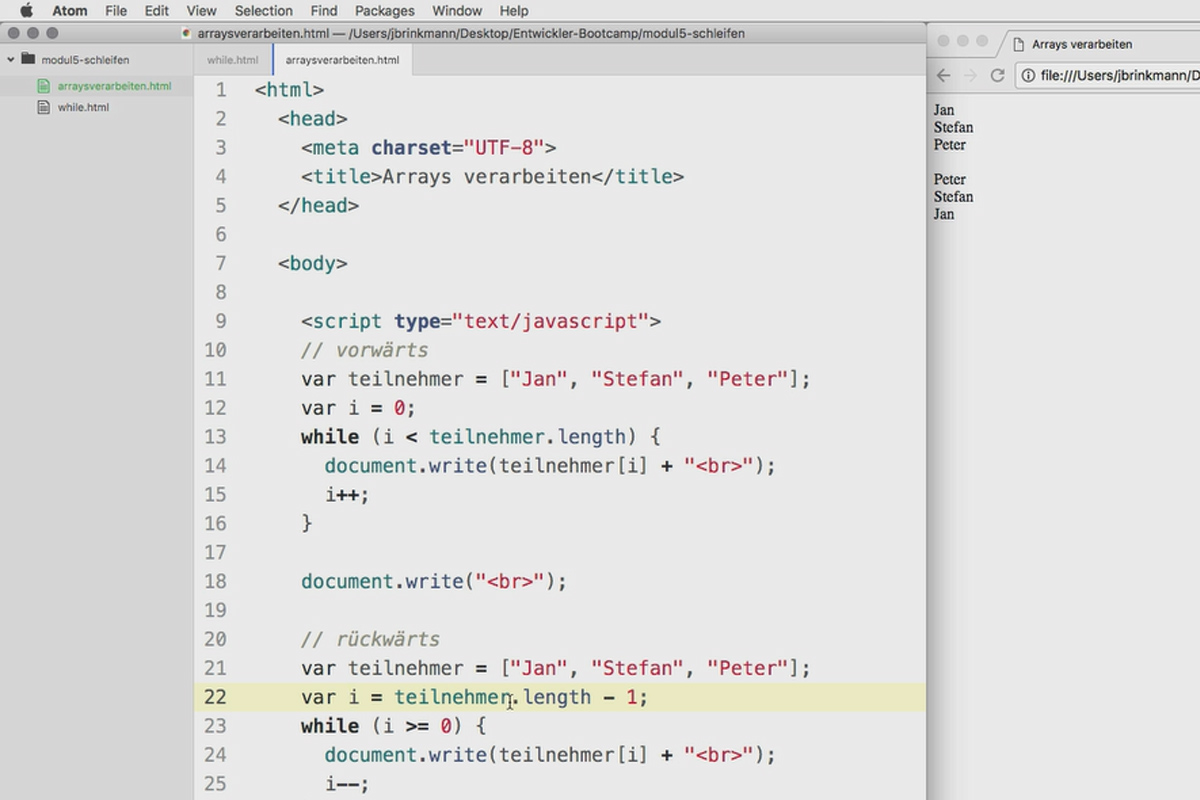Open the Apple menu

coord(26,10)
